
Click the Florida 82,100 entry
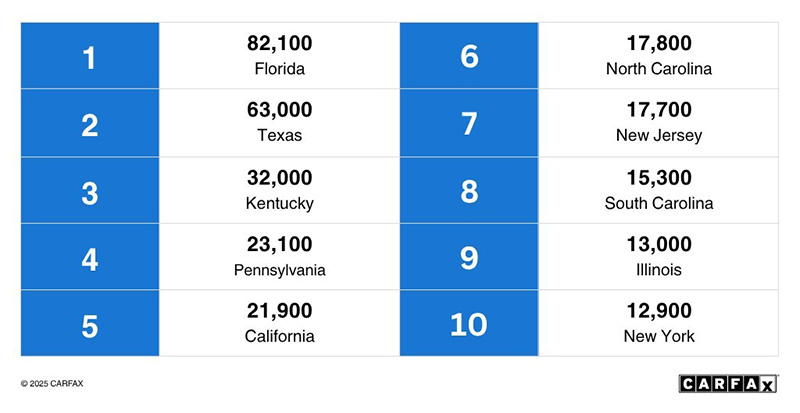(280, 55)
